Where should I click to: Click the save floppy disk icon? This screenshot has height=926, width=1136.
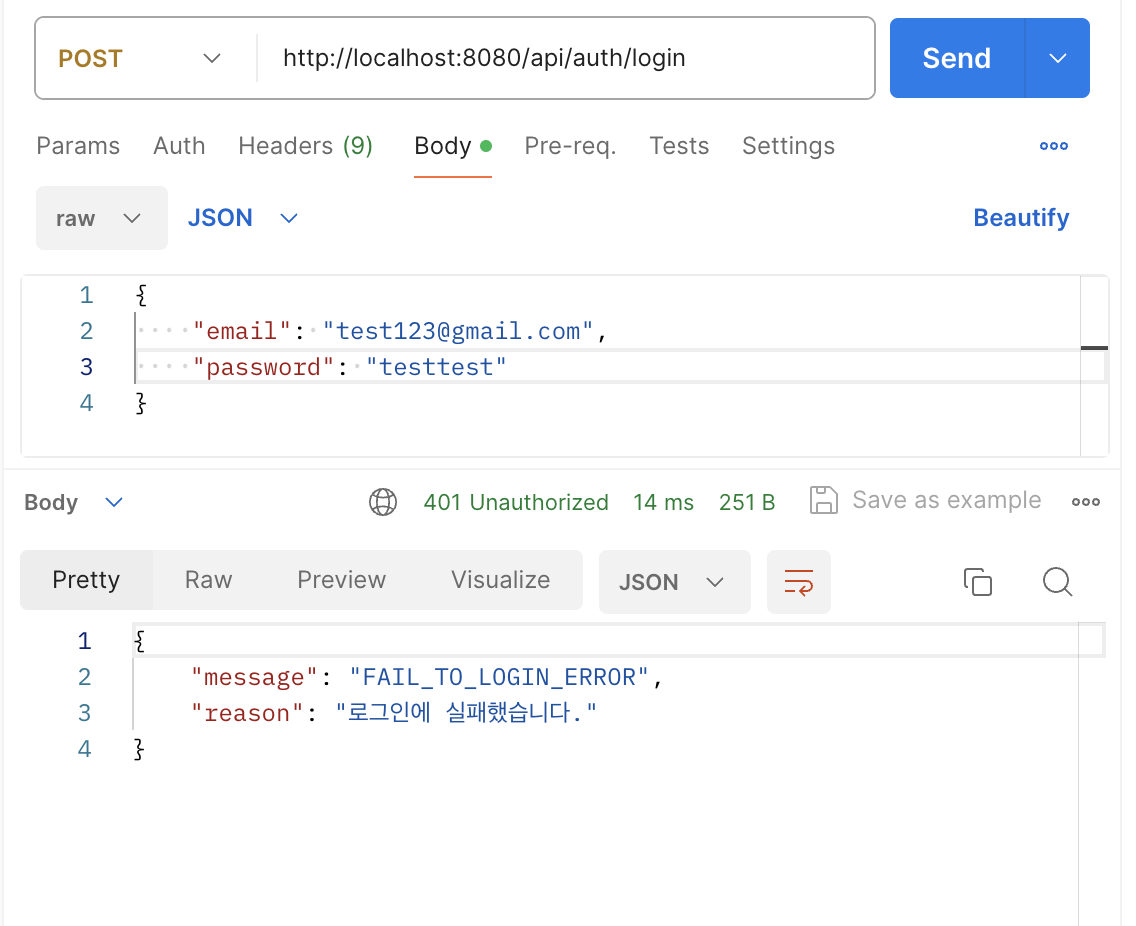click(x=823, y=501)
